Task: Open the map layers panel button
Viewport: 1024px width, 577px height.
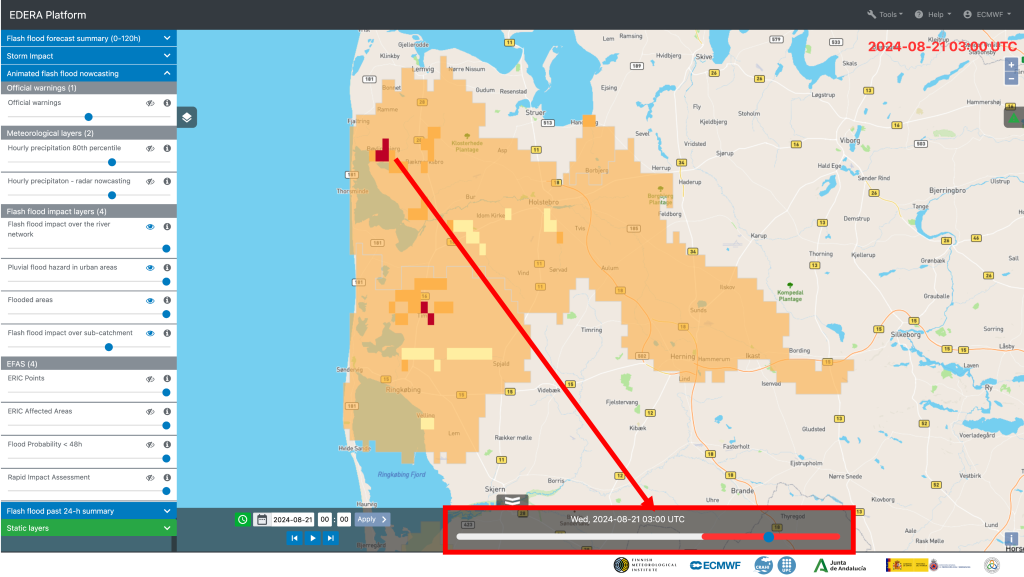Action: pos(187,117)
